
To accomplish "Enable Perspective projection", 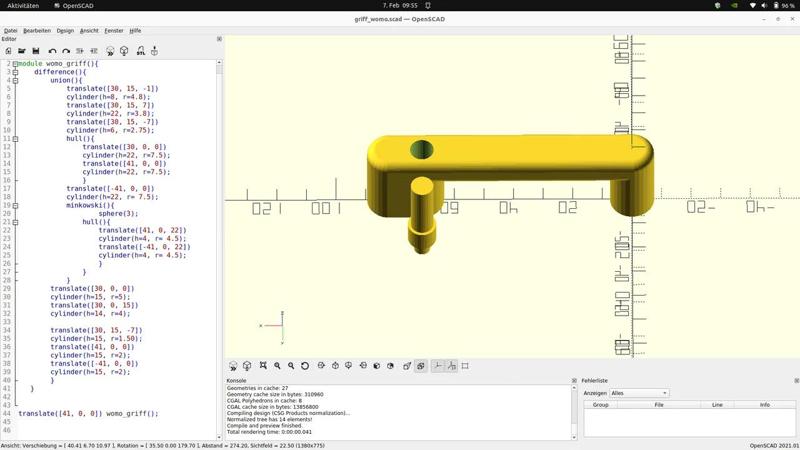I will point(407,366).
